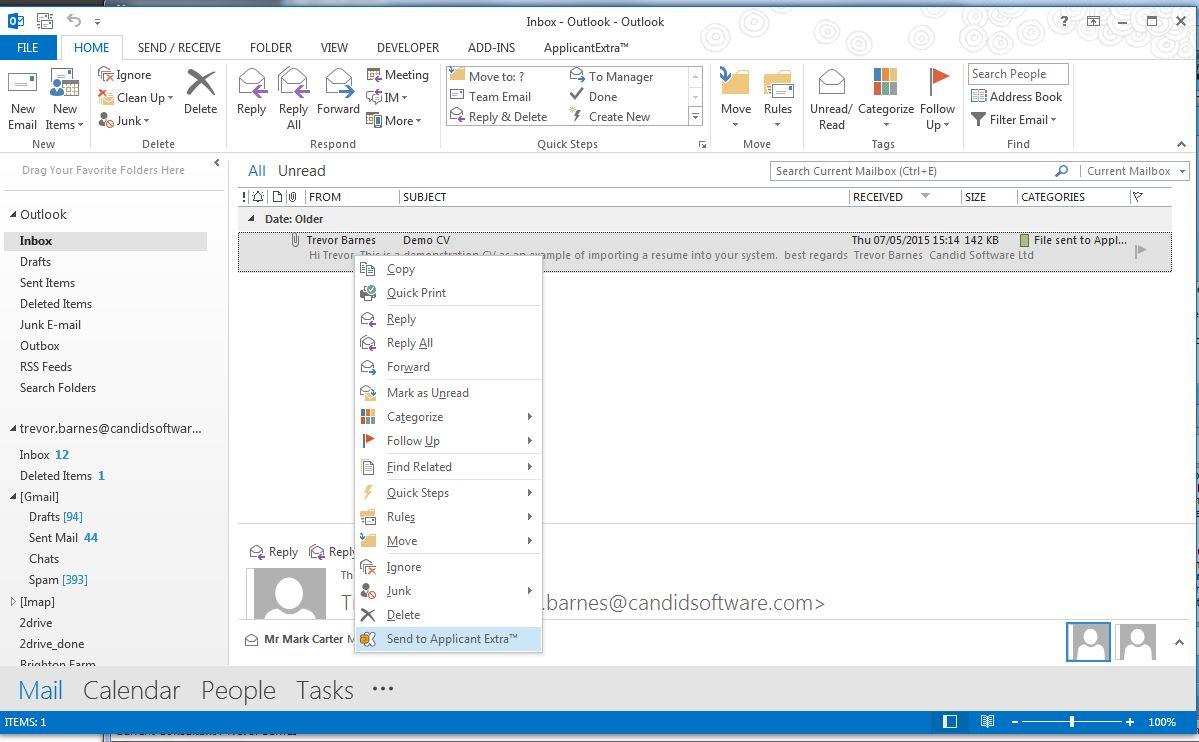The height and width of the screenshot is (742, 1199).
Task: Click the Undo arrow in title bar
Action: pos(73,21)
